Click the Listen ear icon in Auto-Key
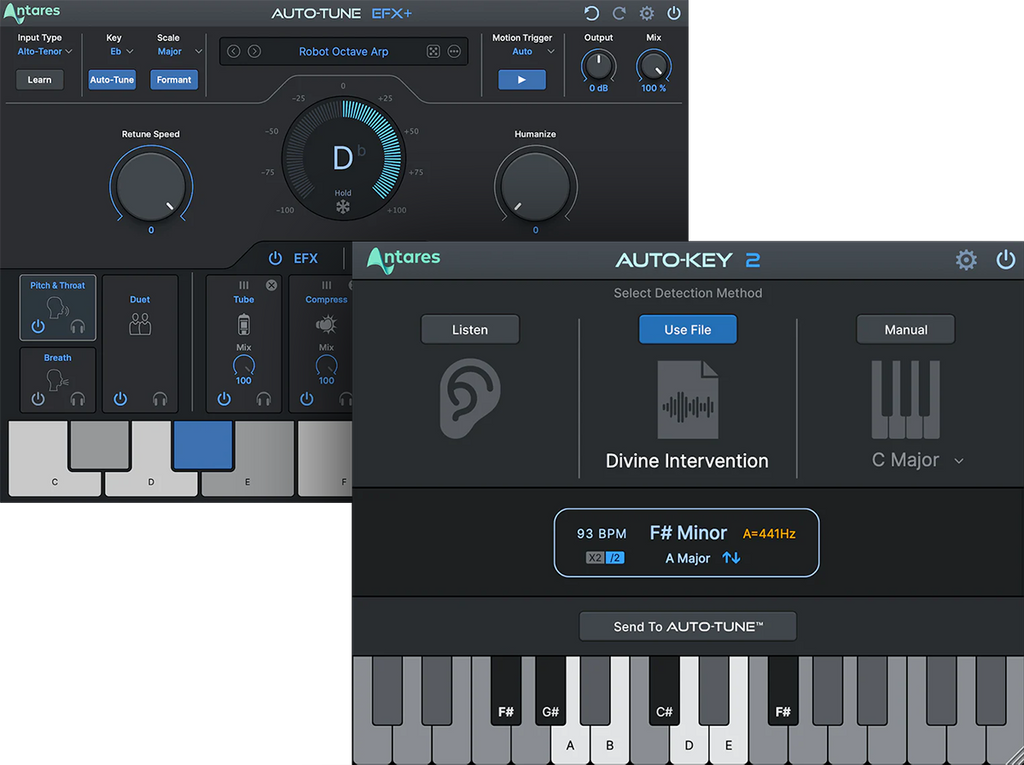1024x765 pixels. coord(470,399)
